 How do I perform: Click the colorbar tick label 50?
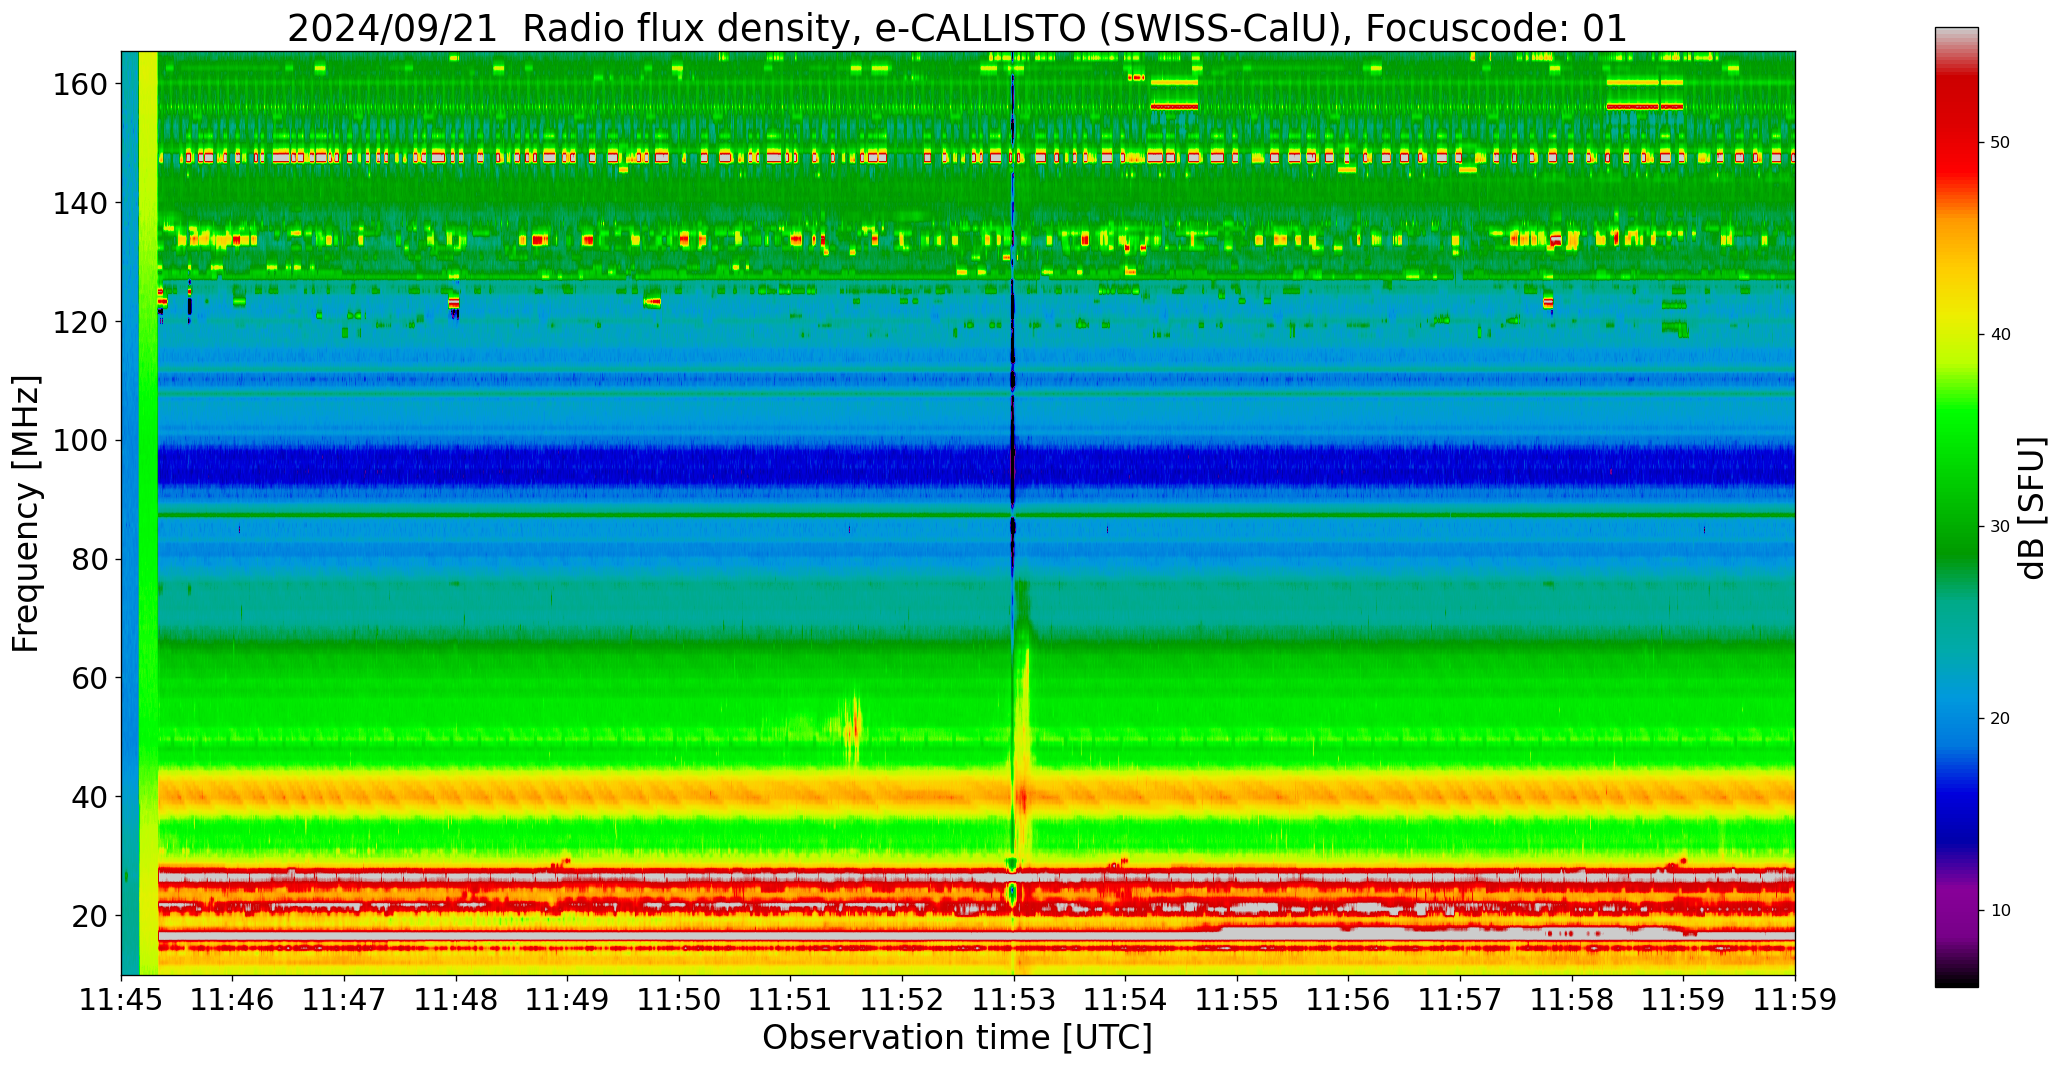(2000, 143)
